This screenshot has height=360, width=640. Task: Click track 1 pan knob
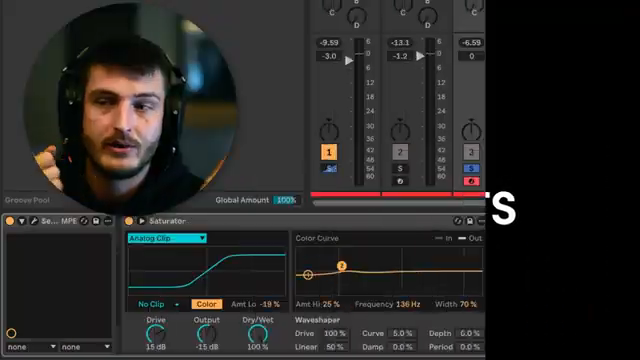pyautogui.click(x=329, y=131)
